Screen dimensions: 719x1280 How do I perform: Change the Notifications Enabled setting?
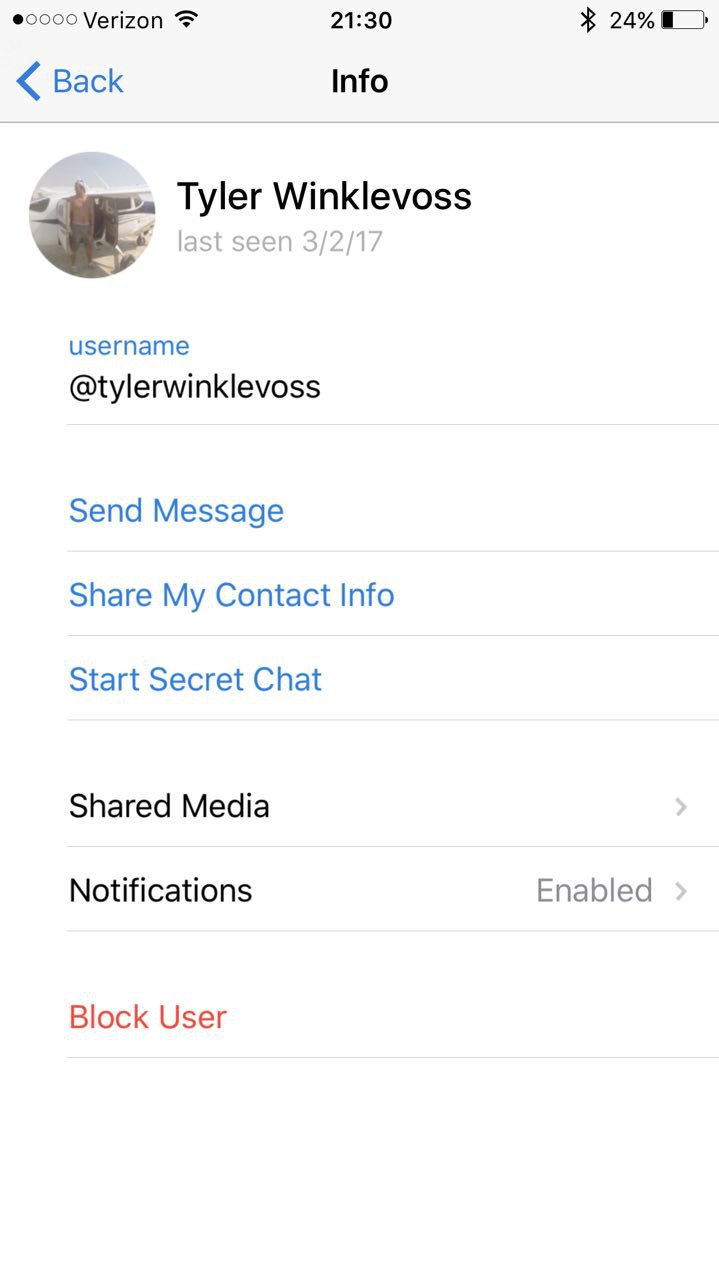point(594,890)
